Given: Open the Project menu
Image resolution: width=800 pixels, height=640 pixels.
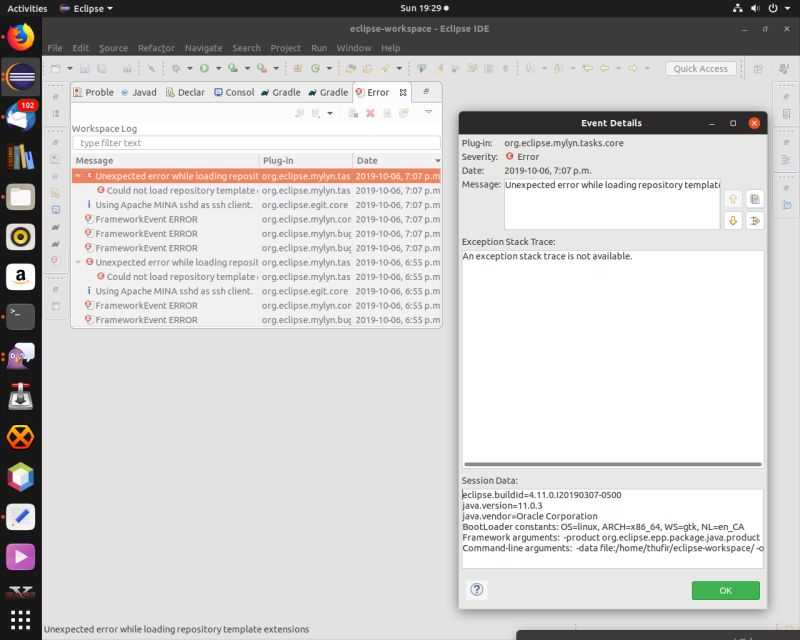Looking at the screenshot, I should [286, 48].
